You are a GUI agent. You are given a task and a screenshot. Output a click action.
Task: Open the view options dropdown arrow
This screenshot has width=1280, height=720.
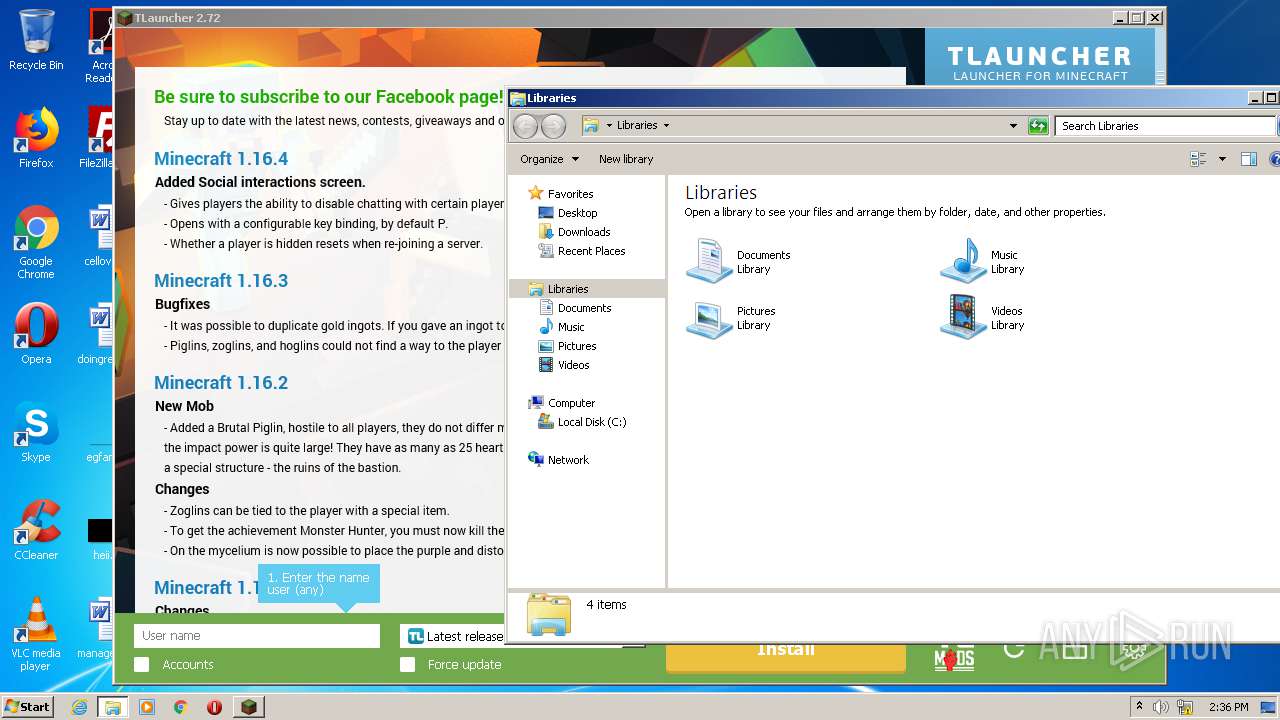click(x=1222, y=159)
